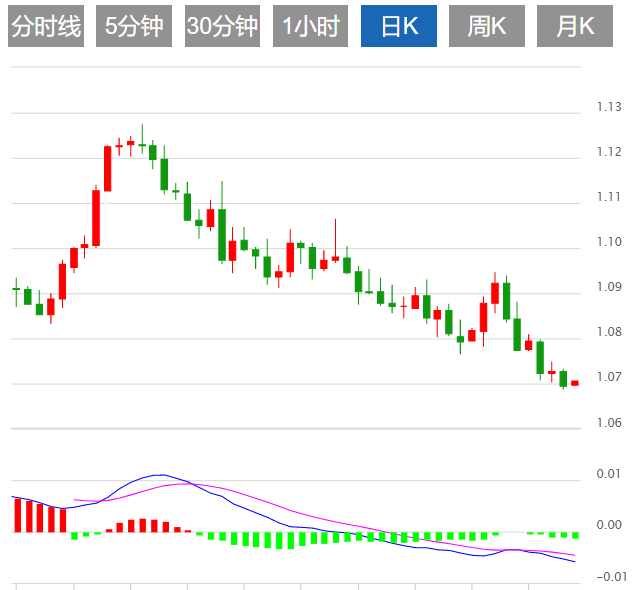Click the 1.06 price axis label
The width and height of the screenshot is (639, 590).
(609, 423)
